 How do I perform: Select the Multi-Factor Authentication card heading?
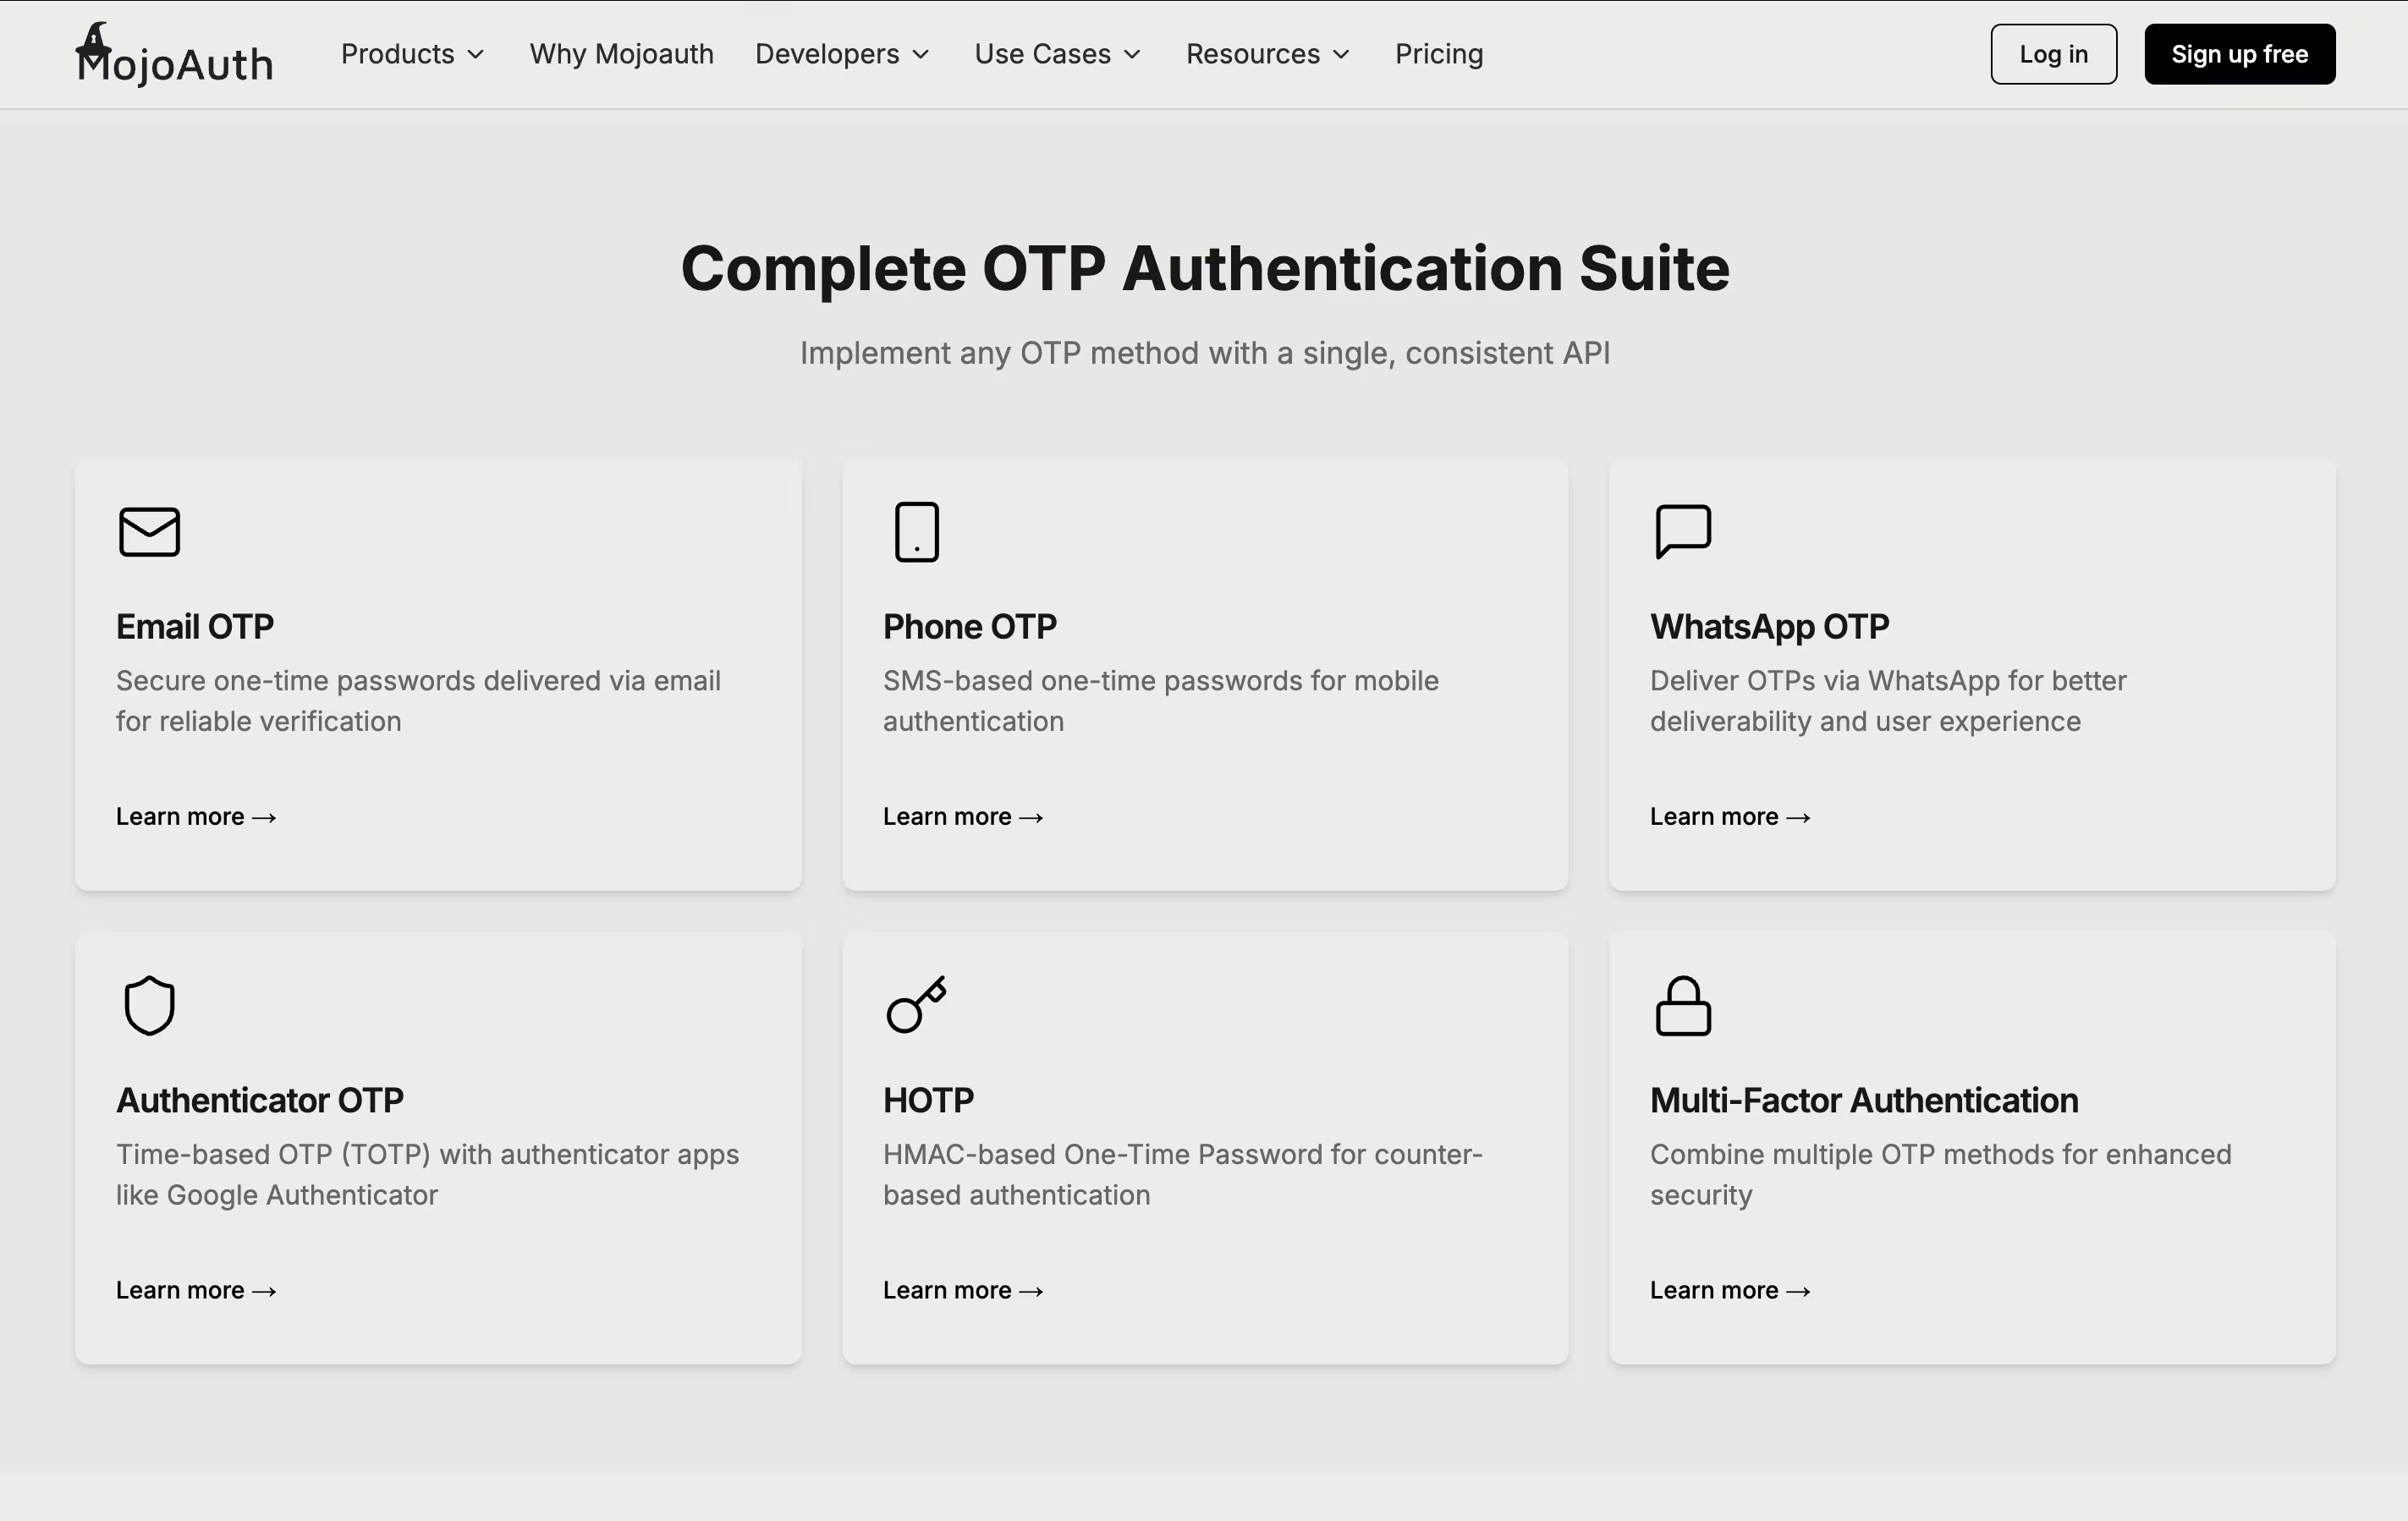1863,1100
